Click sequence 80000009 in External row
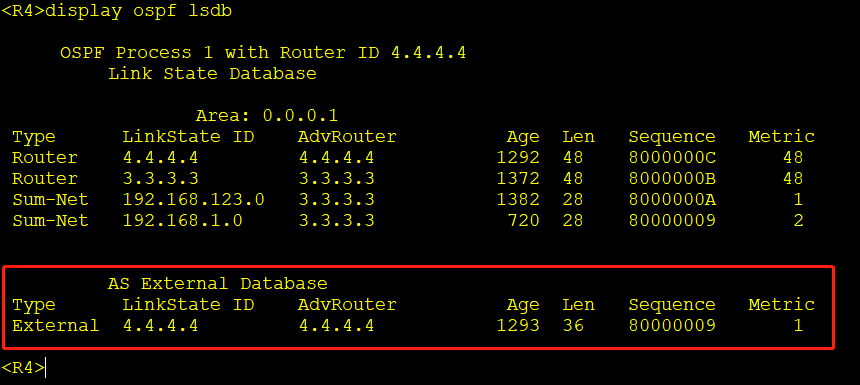The image size is (860, 385). 672,326
